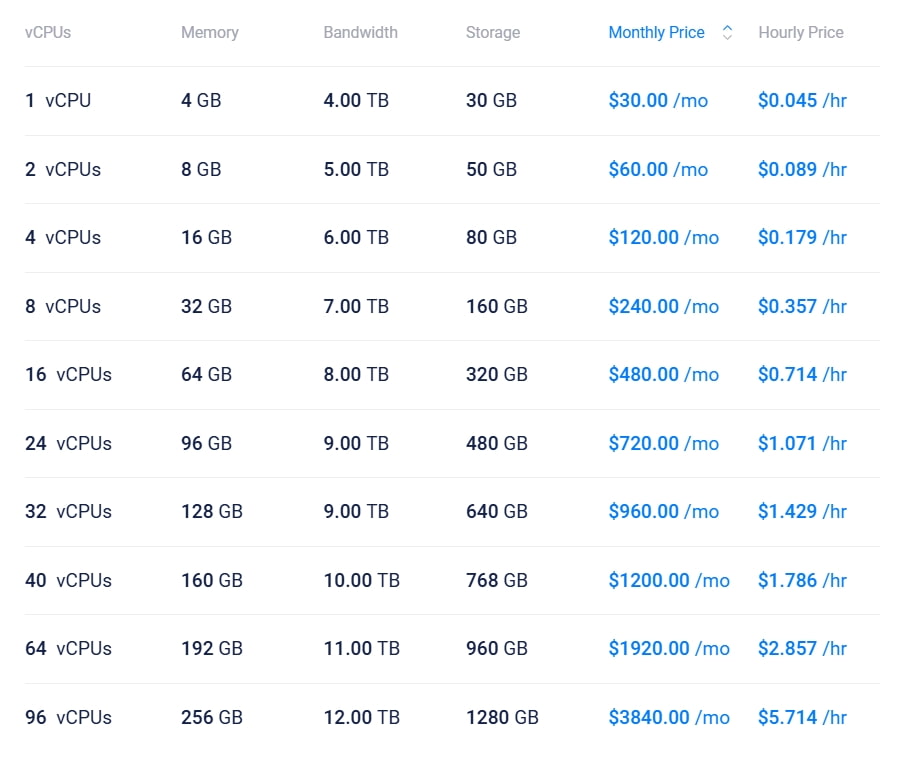
Task: Sort table by Monthly Price header
Action: [x=656, y=32]
